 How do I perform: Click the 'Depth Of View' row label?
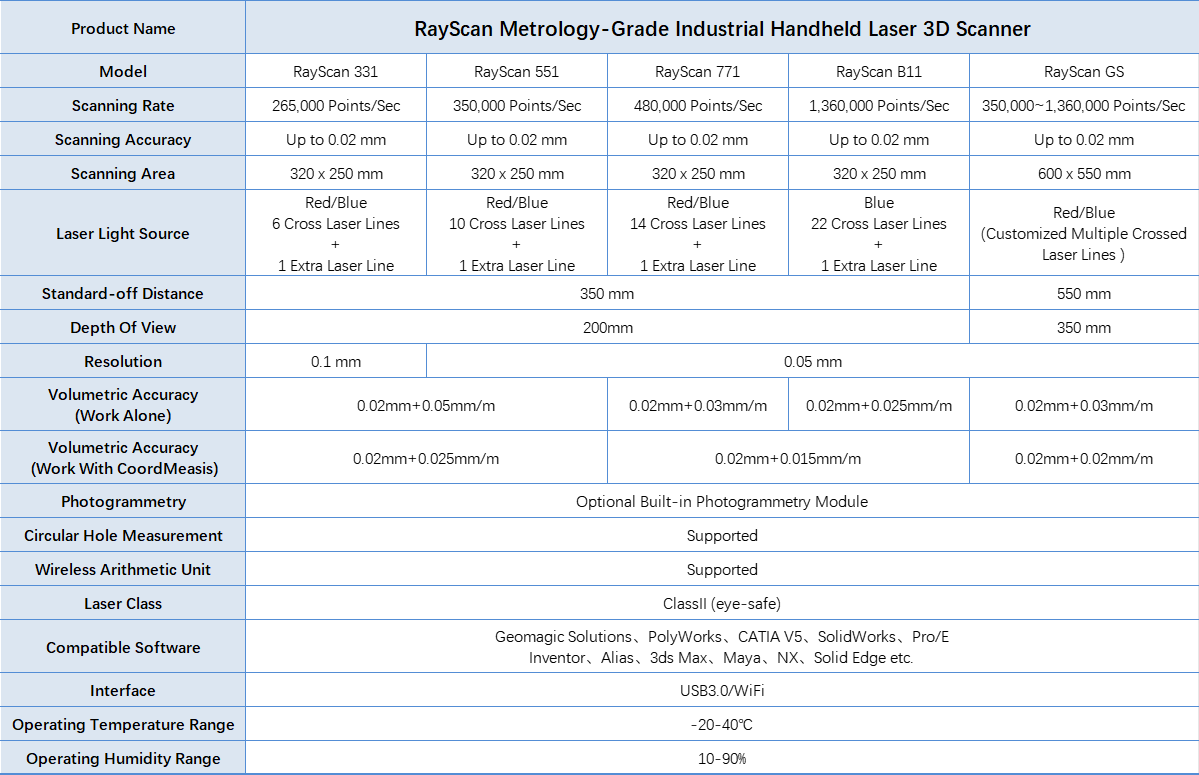[x=123, y=327]
